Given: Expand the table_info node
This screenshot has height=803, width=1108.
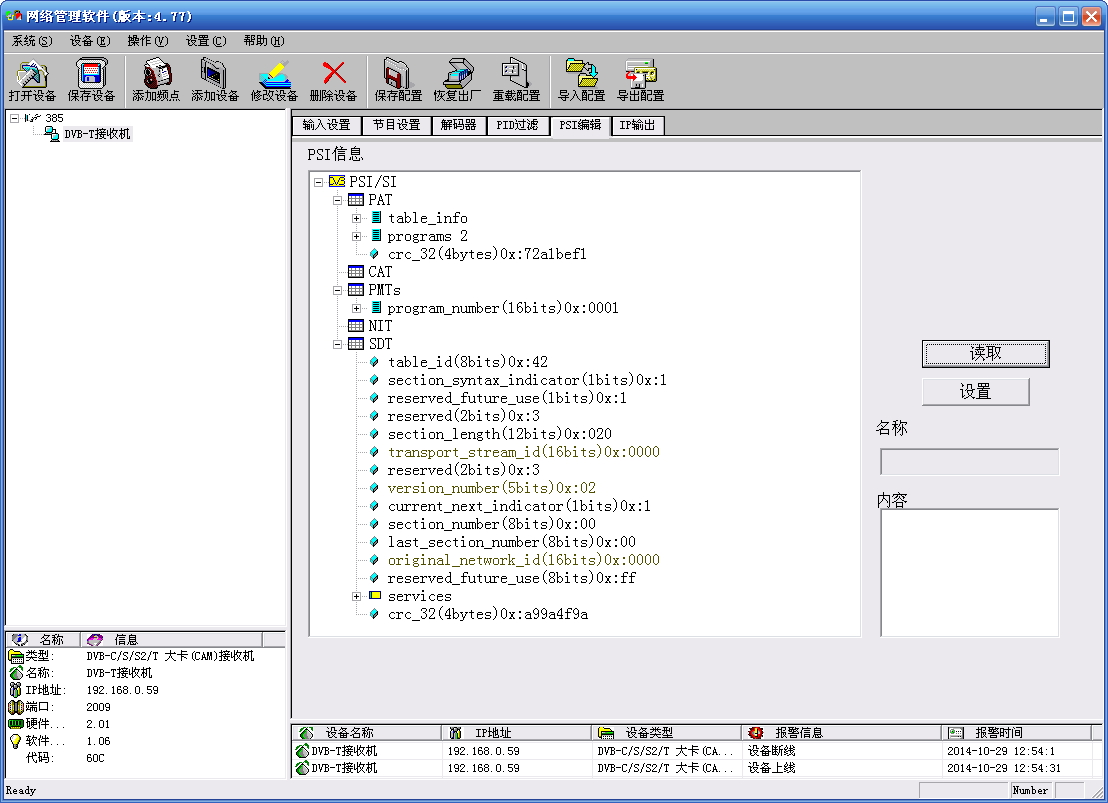Looking at the screenshot, I should click(357, 218).
